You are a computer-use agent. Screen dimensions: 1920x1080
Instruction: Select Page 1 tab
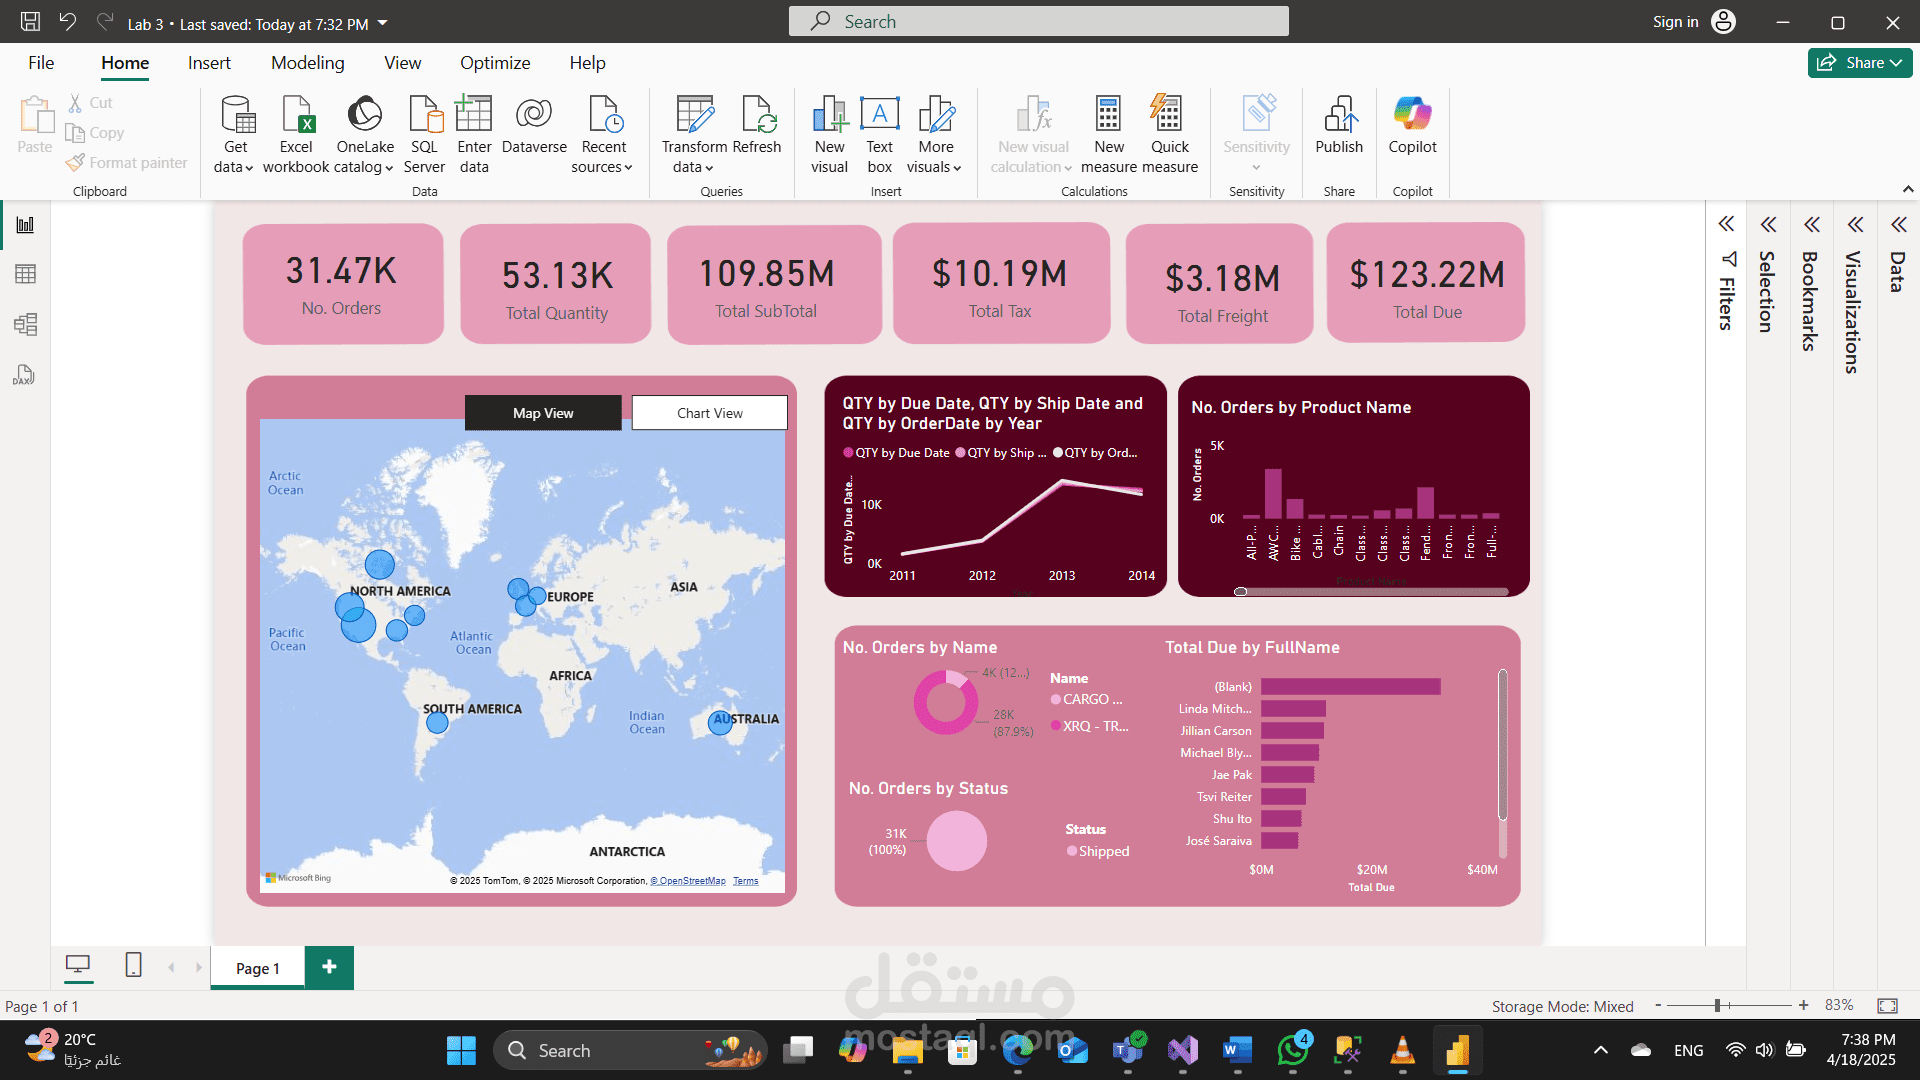[x=257, y=968]
